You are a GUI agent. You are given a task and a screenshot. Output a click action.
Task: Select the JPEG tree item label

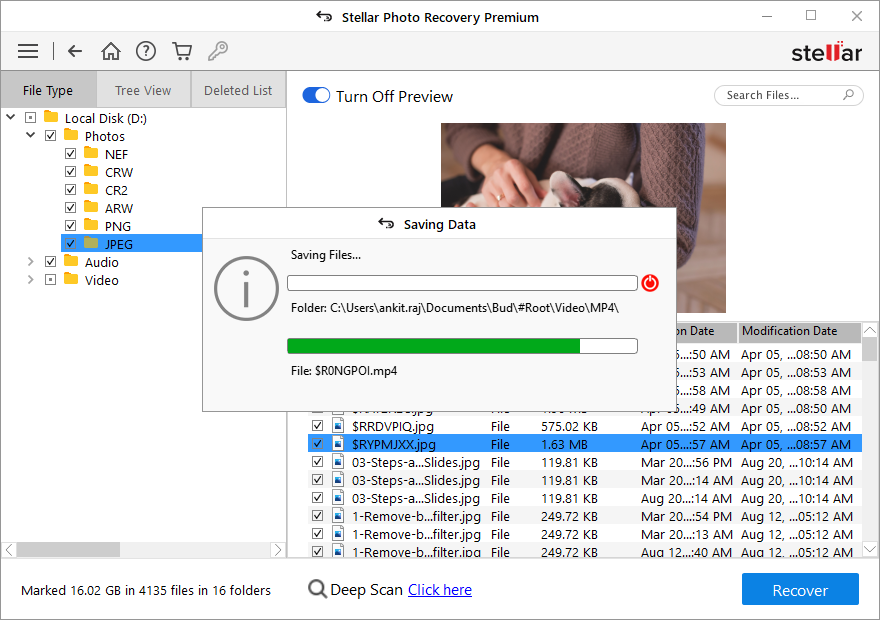tap(119, 244)
